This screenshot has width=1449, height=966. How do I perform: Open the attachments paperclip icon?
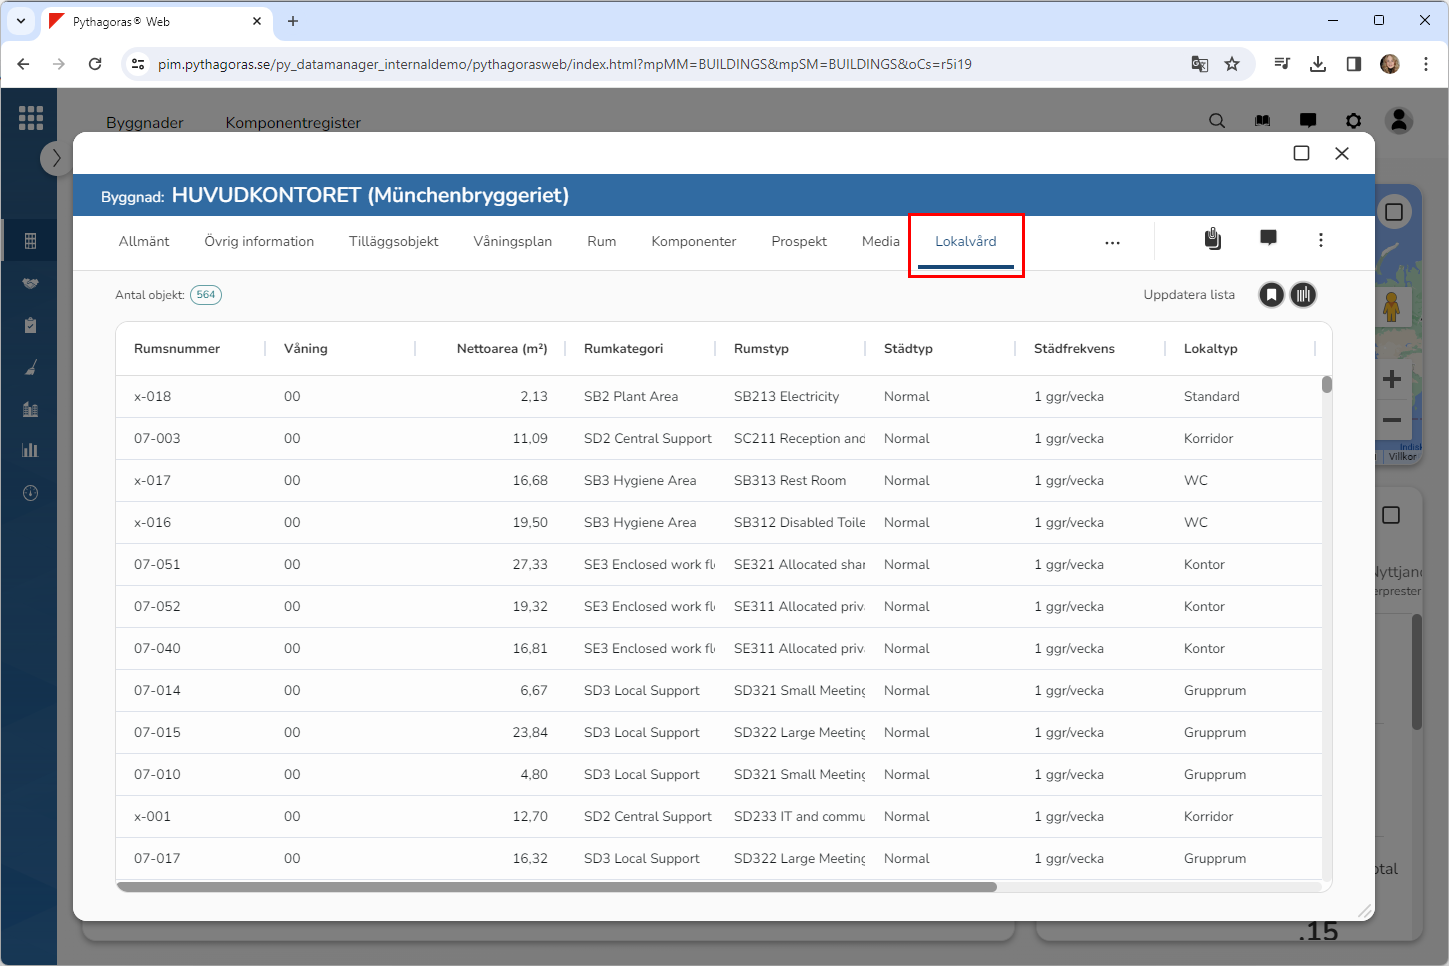[1212, 239]
